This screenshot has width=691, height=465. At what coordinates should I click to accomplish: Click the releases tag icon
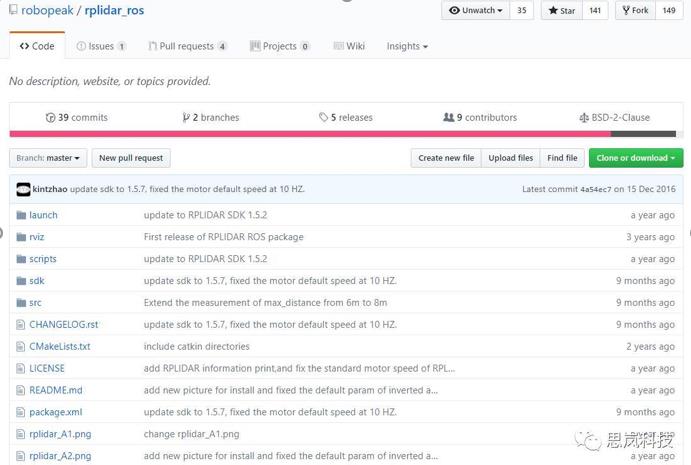[x=323, y=117]
